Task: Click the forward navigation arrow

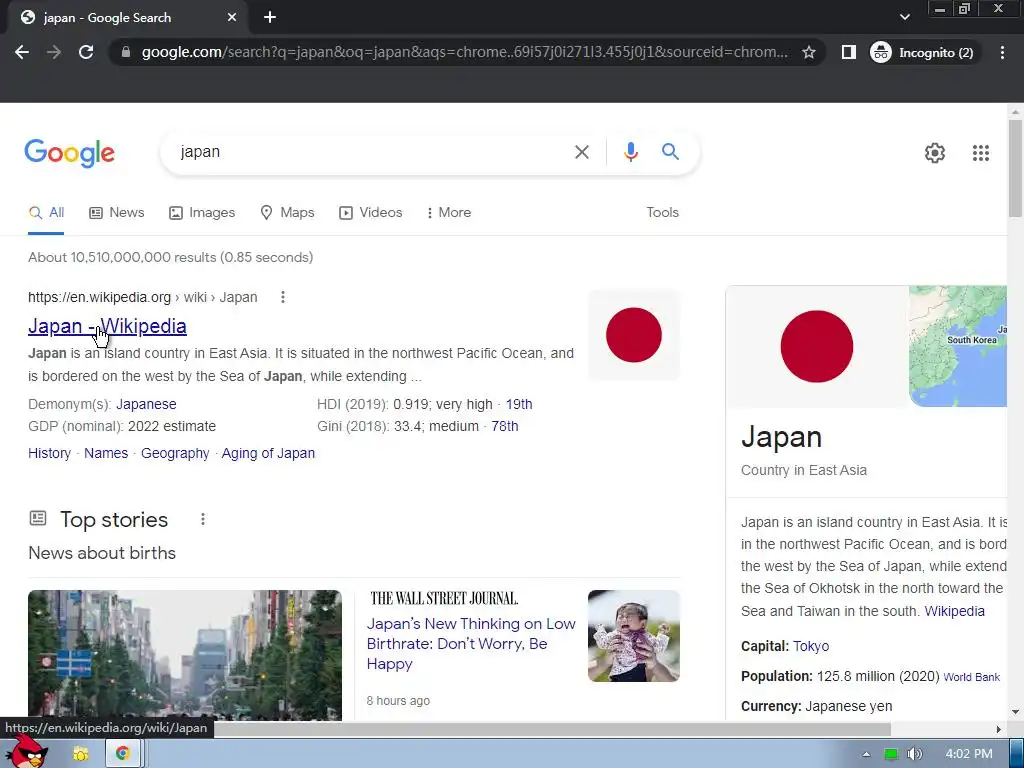Action: coord(54,52)
